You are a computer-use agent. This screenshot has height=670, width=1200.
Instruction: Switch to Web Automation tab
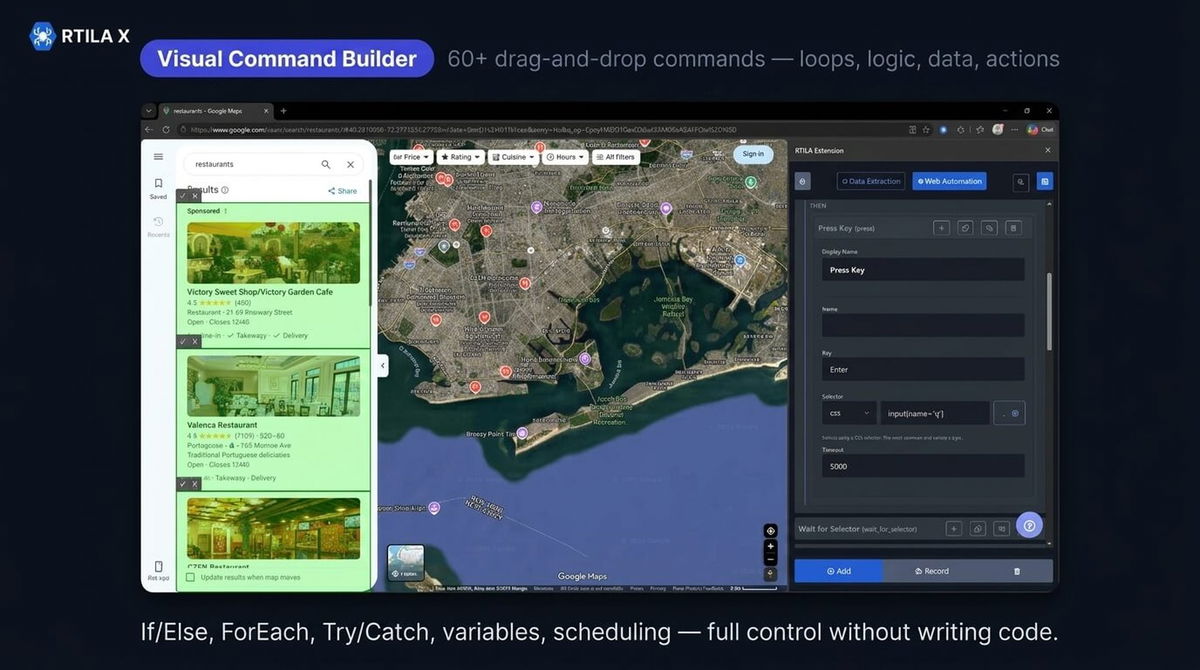click(949, 181)
